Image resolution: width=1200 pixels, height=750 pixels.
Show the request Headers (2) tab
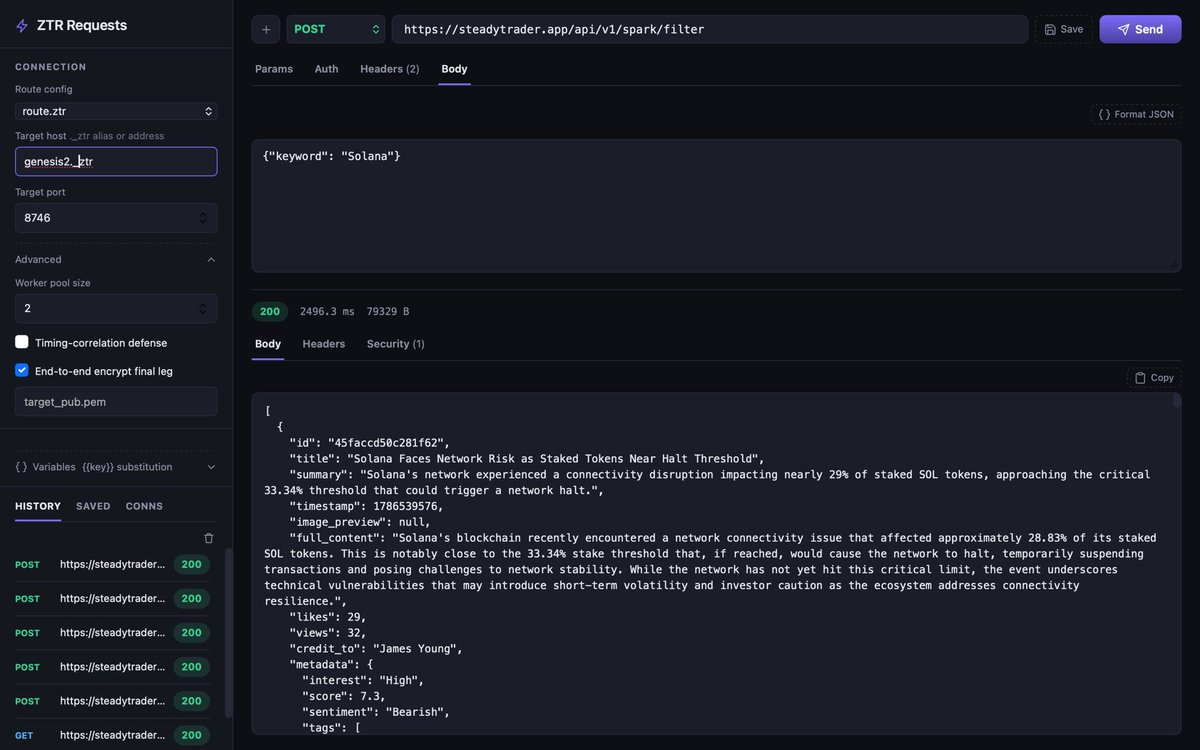(x=390, y=69)
